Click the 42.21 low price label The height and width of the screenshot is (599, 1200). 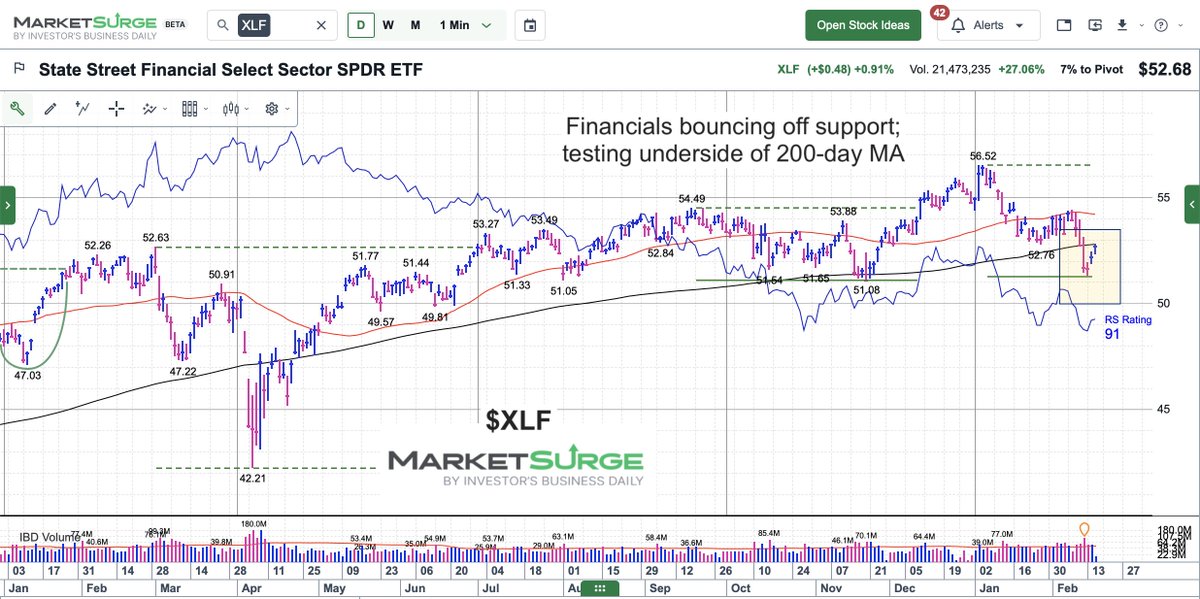pyautogui.click(x=254, y=478)
